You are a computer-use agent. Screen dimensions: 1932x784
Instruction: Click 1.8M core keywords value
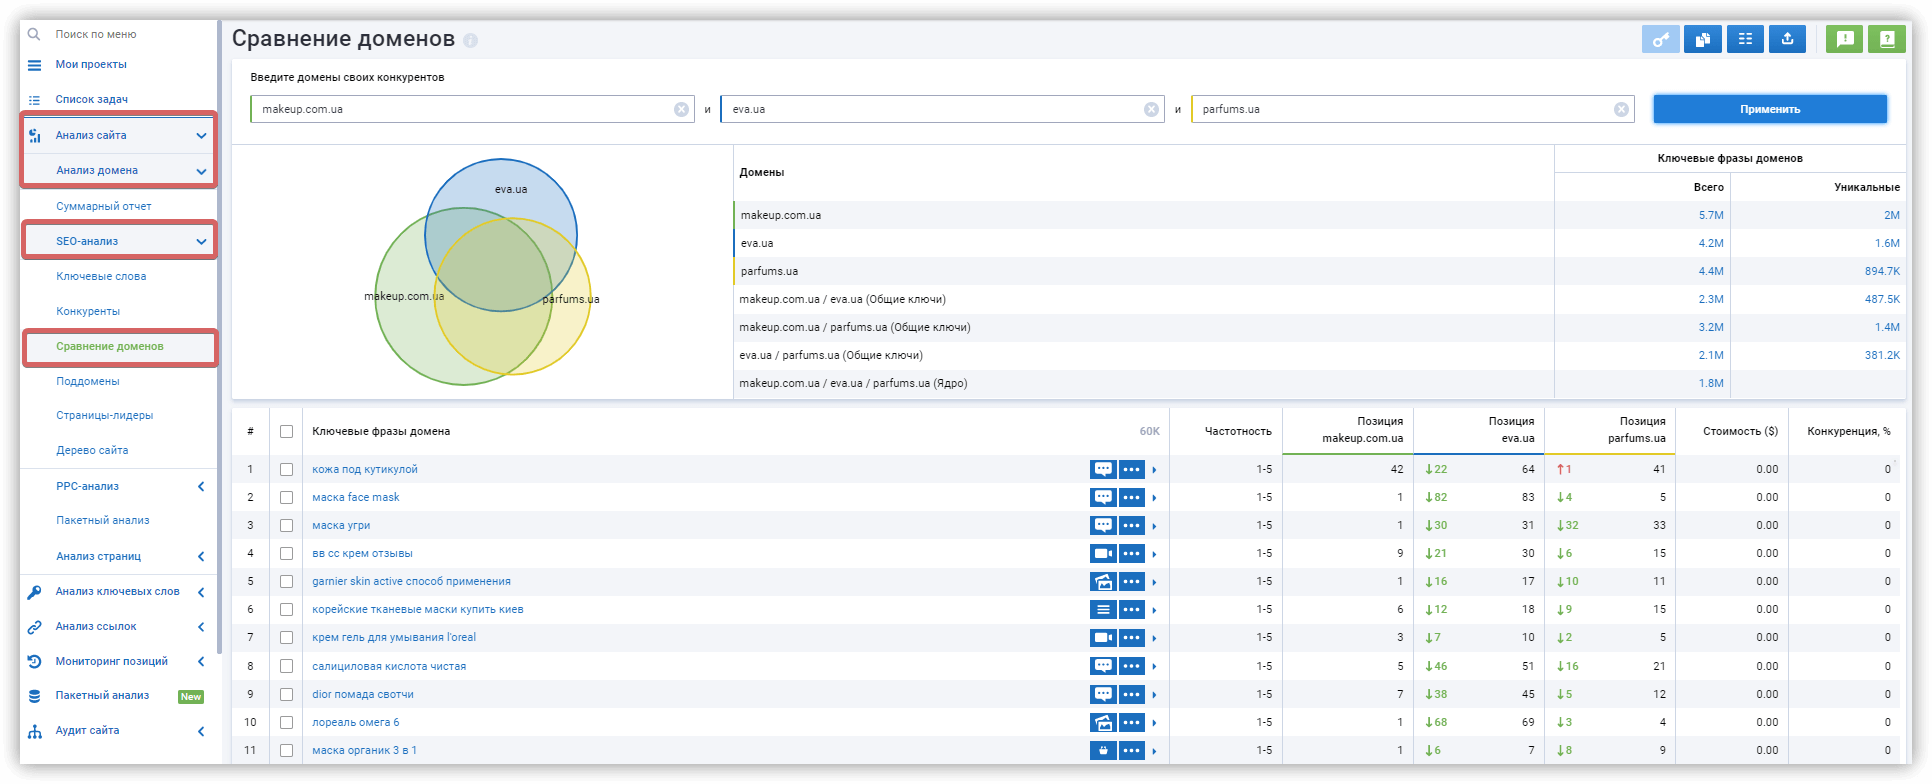click(1711, 383)
